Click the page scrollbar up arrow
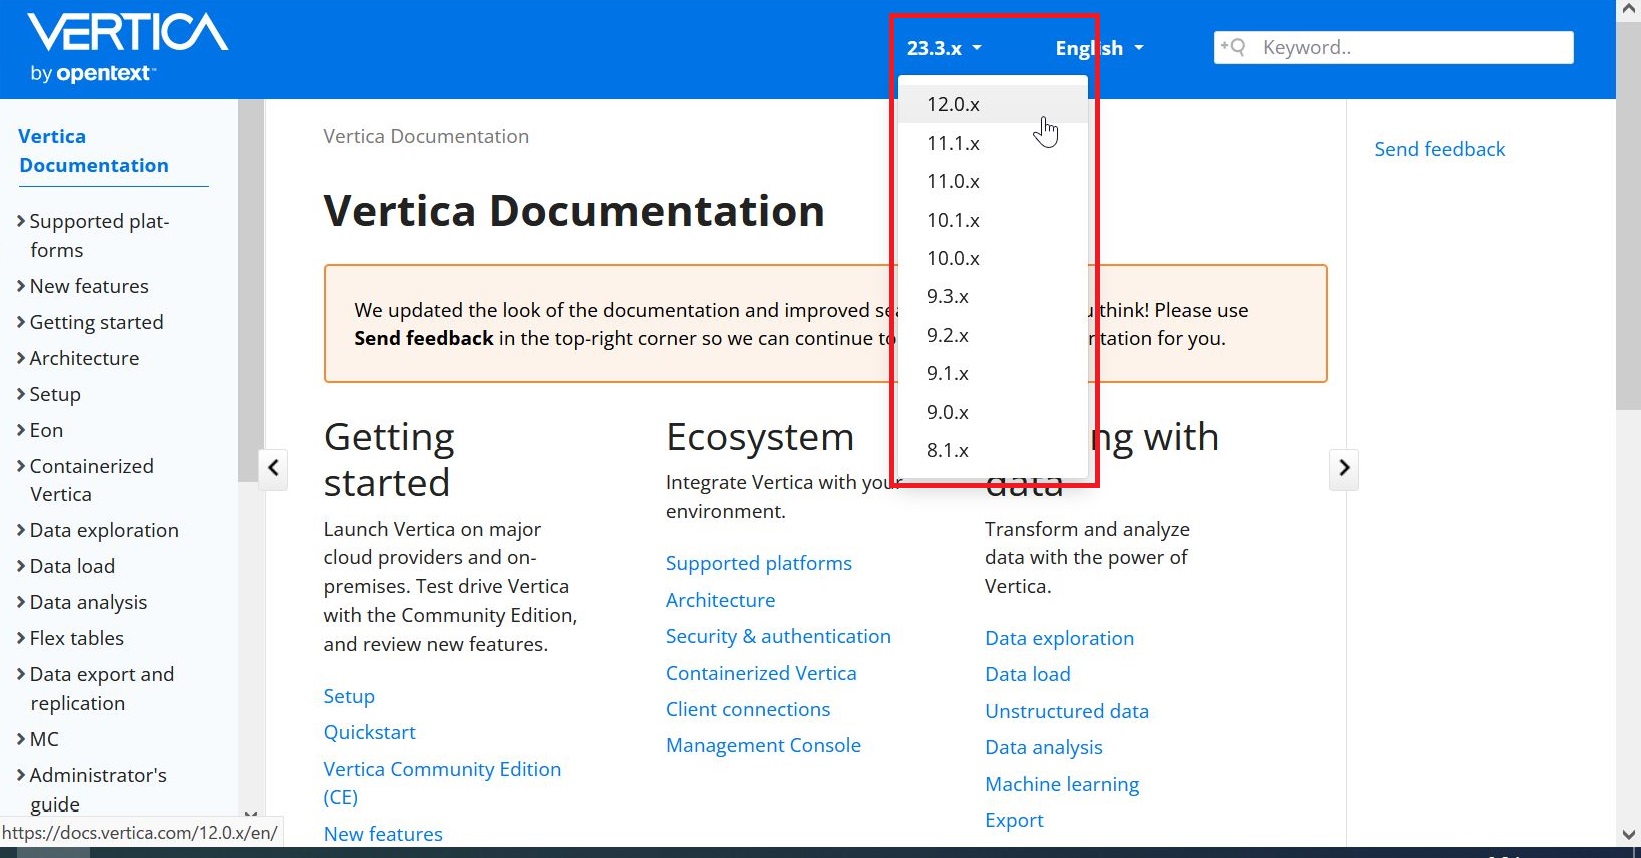Image resolution: width=1641 pixels, height=858 pixels. click(x=1628, y=9)
